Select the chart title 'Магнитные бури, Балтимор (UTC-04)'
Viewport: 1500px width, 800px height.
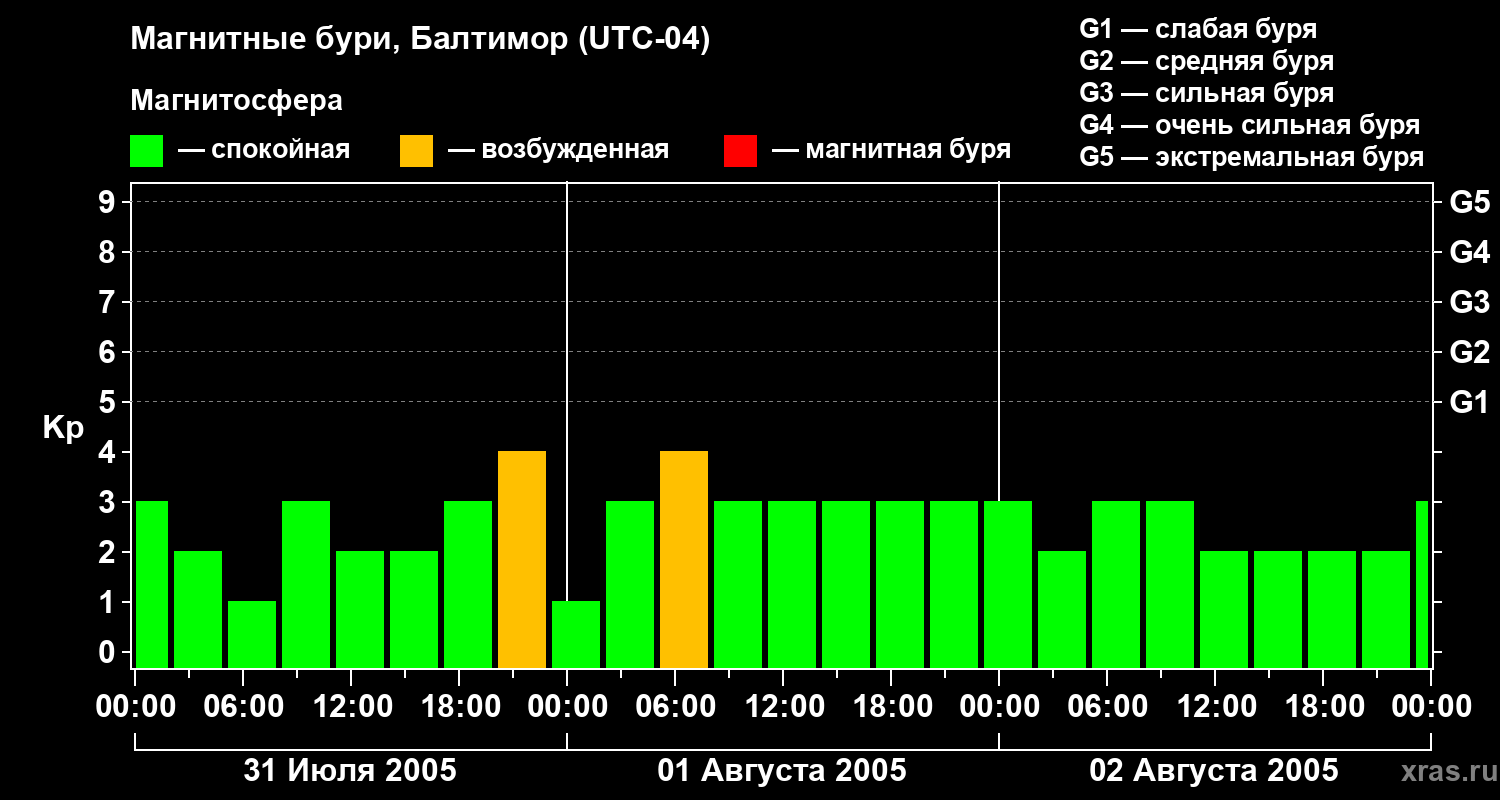click(x=420, y=40)
